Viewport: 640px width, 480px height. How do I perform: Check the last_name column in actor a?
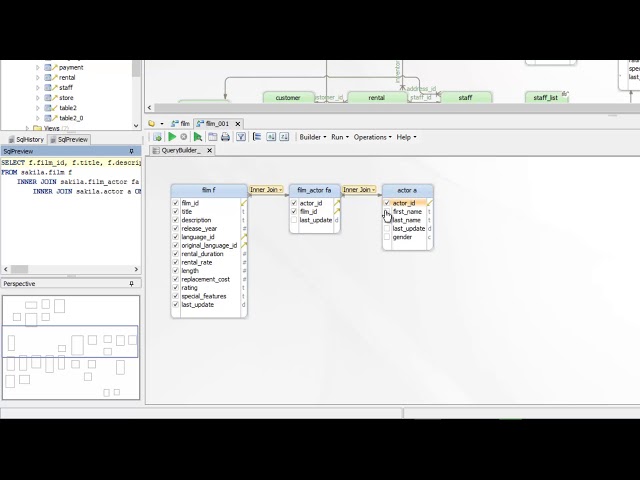point(387,220)
